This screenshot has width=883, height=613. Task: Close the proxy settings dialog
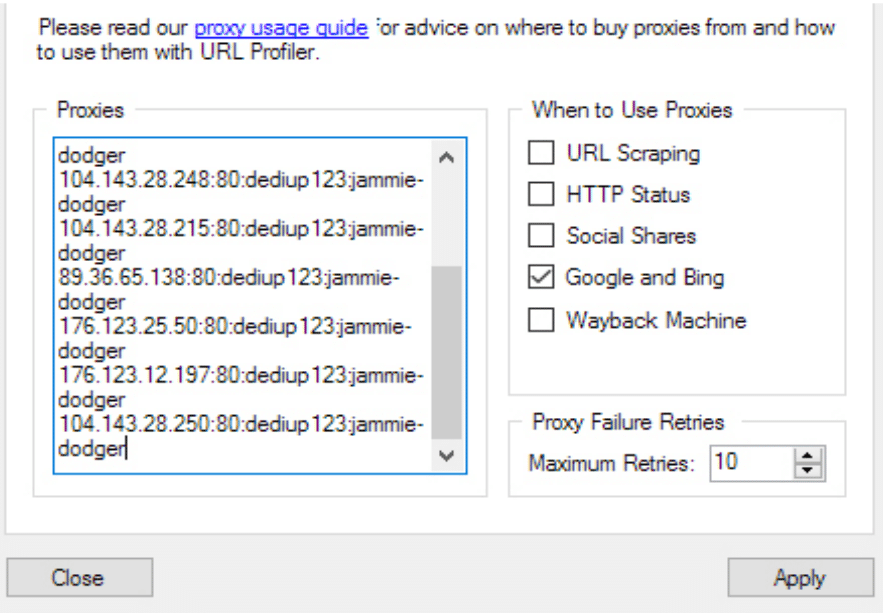click(x=79, y=578)
